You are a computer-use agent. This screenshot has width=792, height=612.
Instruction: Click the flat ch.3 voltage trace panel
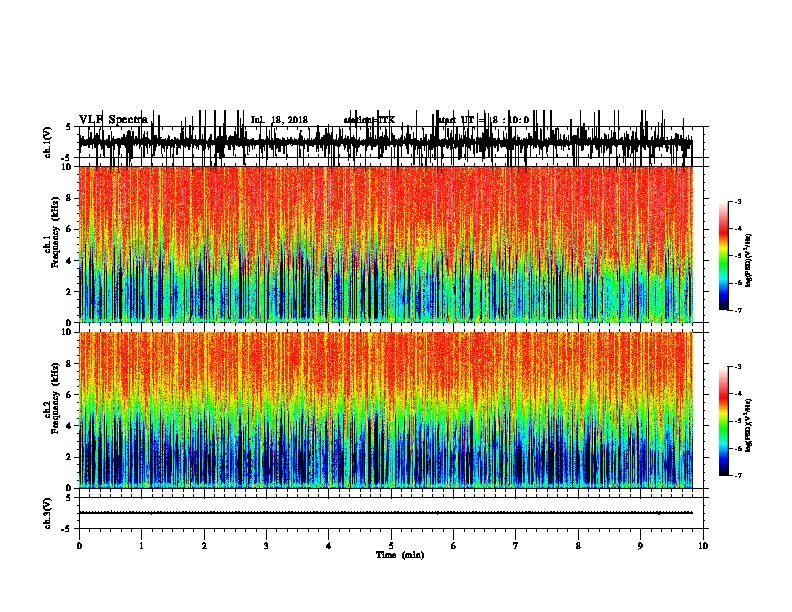(391, 513)
